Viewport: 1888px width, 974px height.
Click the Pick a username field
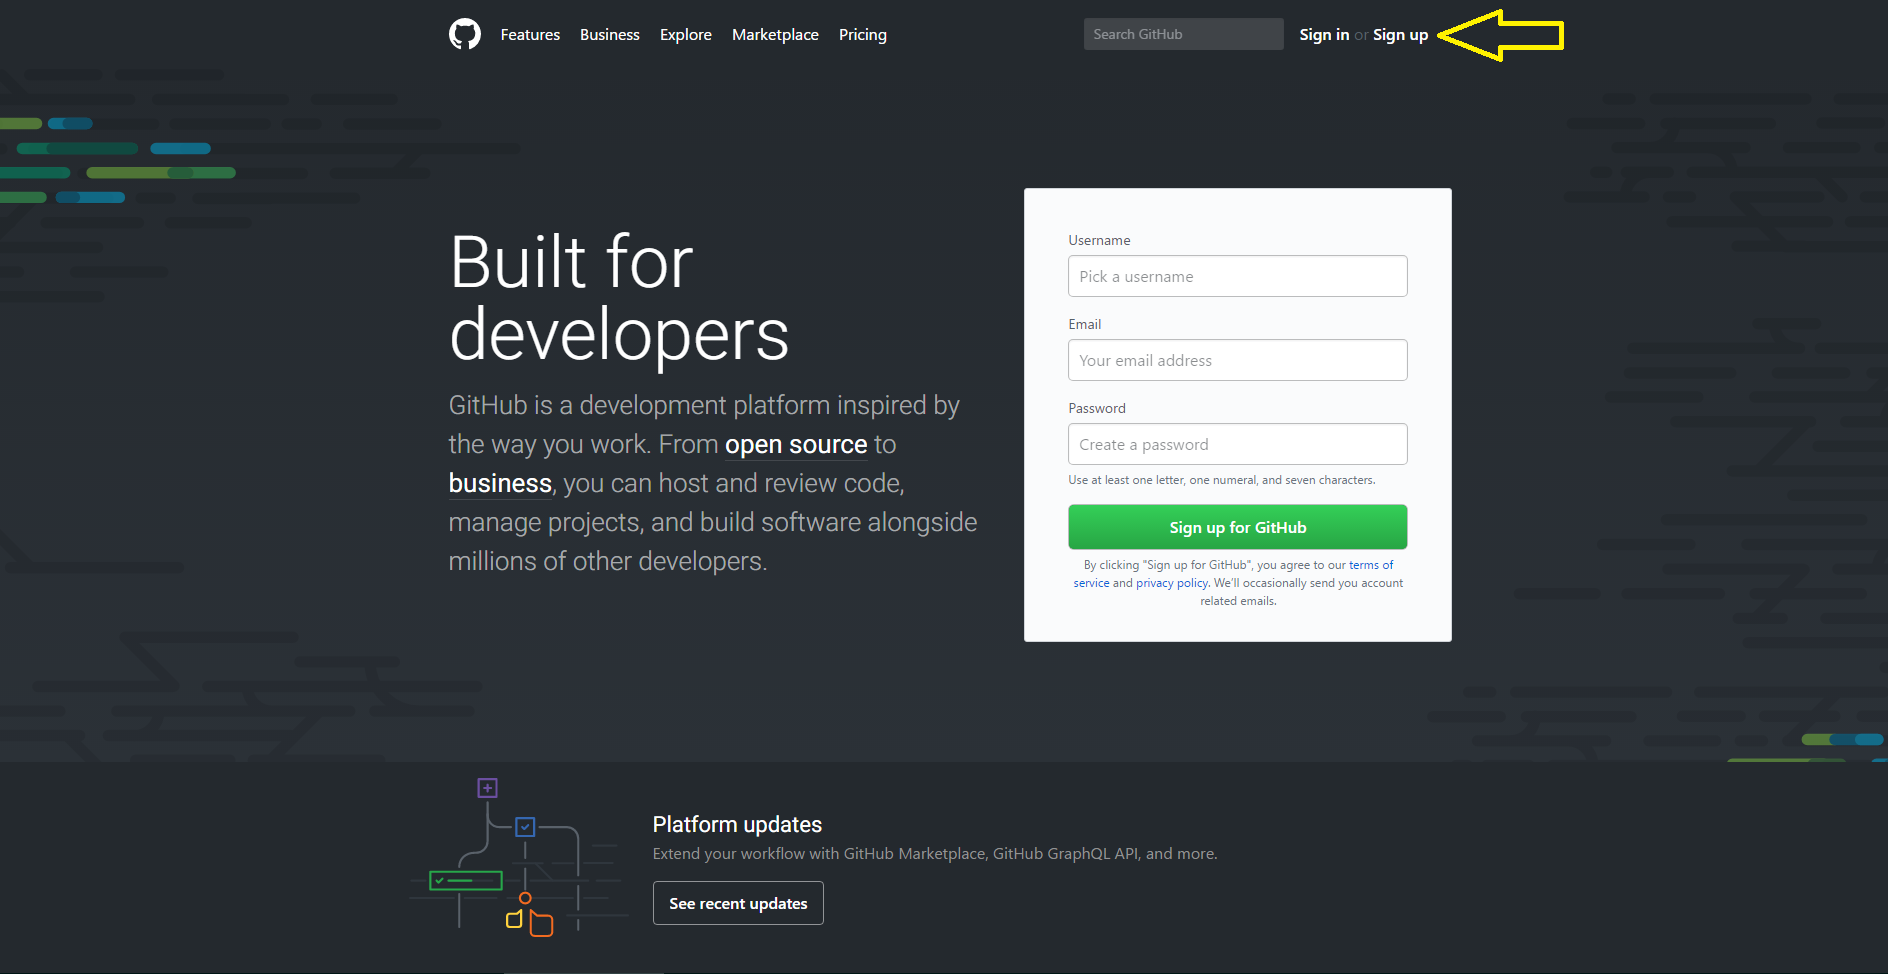(x=1238, y=276)
